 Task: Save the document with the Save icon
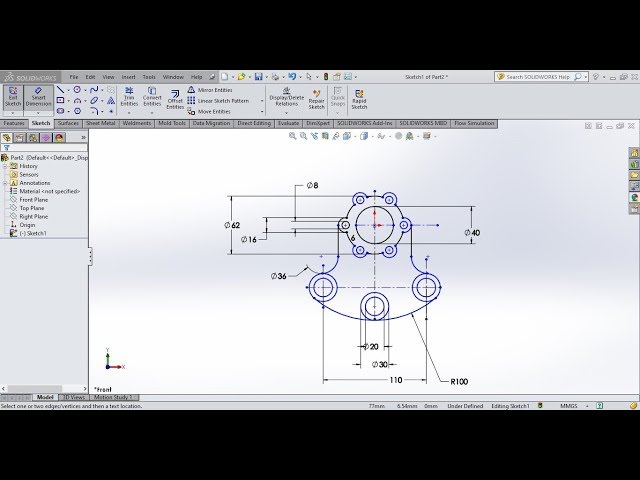(x=258, y=77)
